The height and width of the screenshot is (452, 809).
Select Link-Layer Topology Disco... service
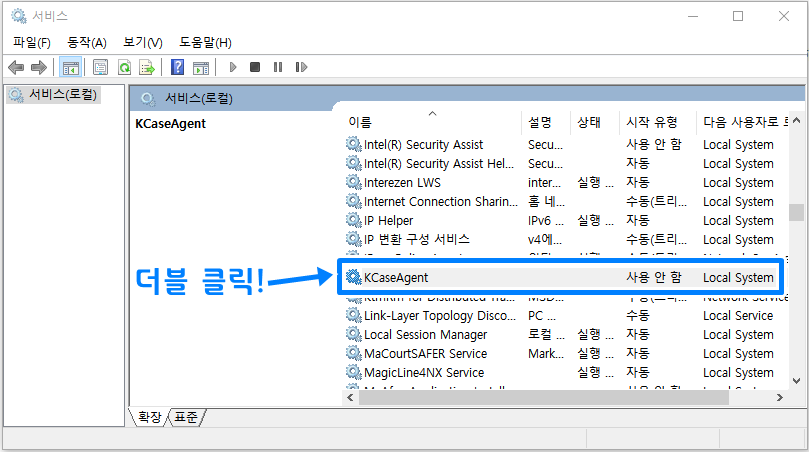440,316
